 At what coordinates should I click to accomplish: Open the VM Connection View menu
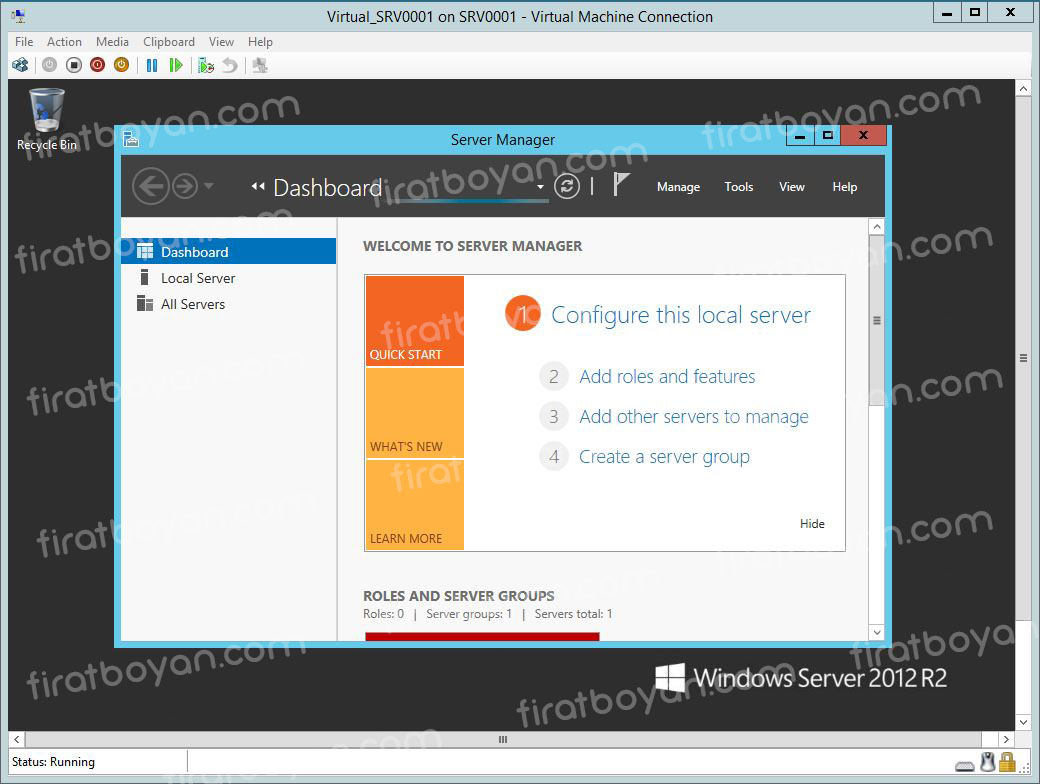[x=222, y=42]
